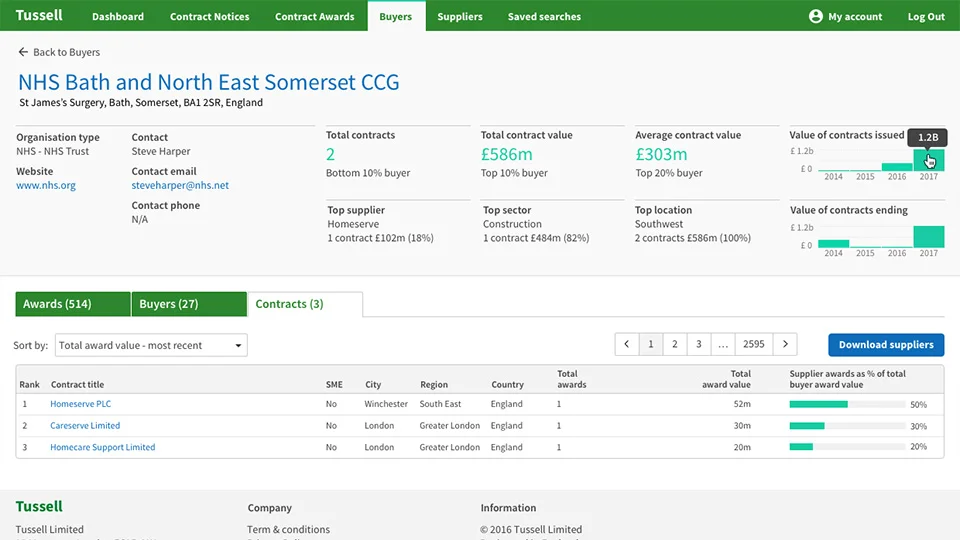Click the Winchester city cell
Image resolution: width=960 pixels, height=540 pixels.
click(386, 404)
